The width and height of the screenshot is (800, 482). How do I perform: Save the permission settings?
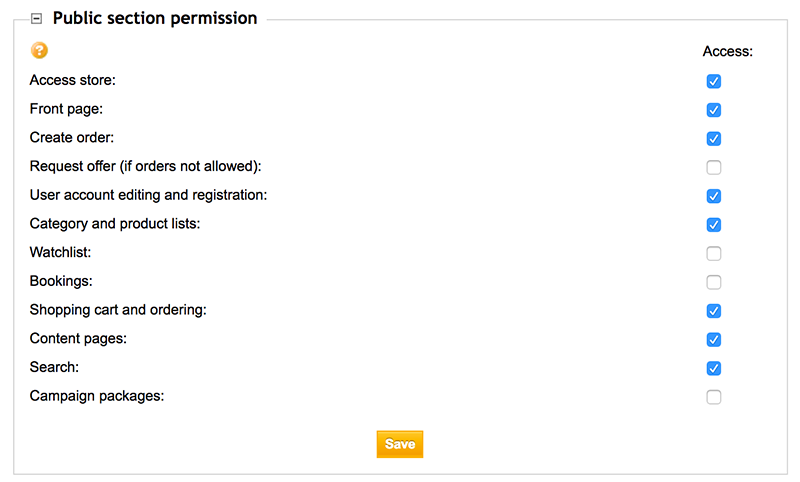tap(399, 444)
